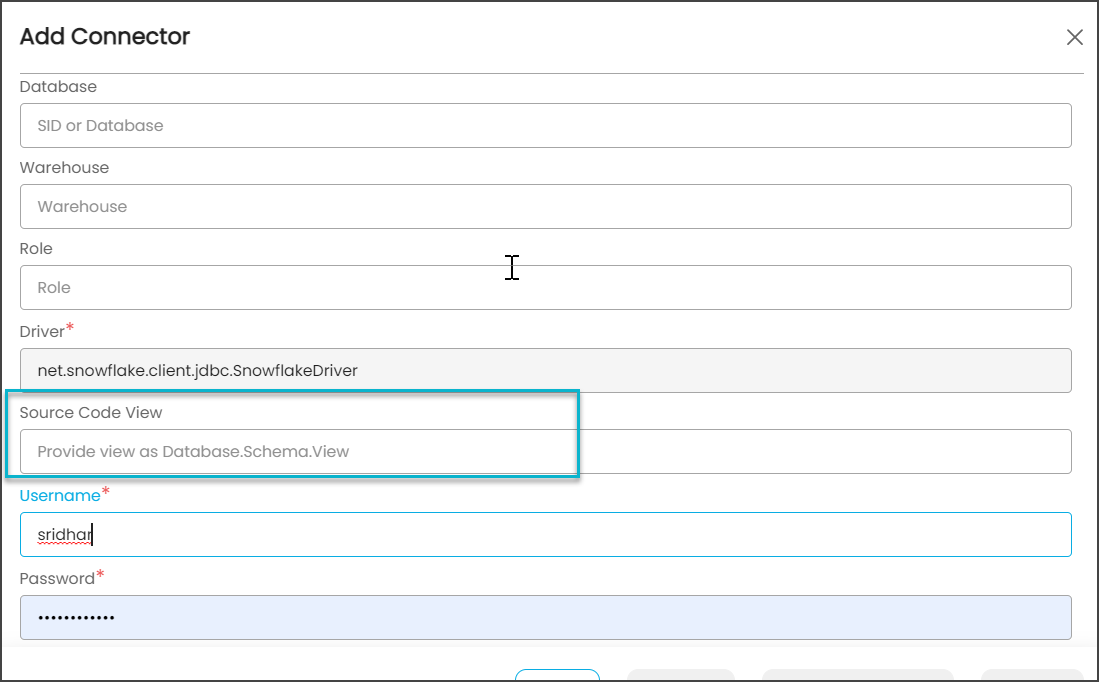The image size is (1099, 682).
Task: Click the Driver required label
Action: (x=43, y=331)
